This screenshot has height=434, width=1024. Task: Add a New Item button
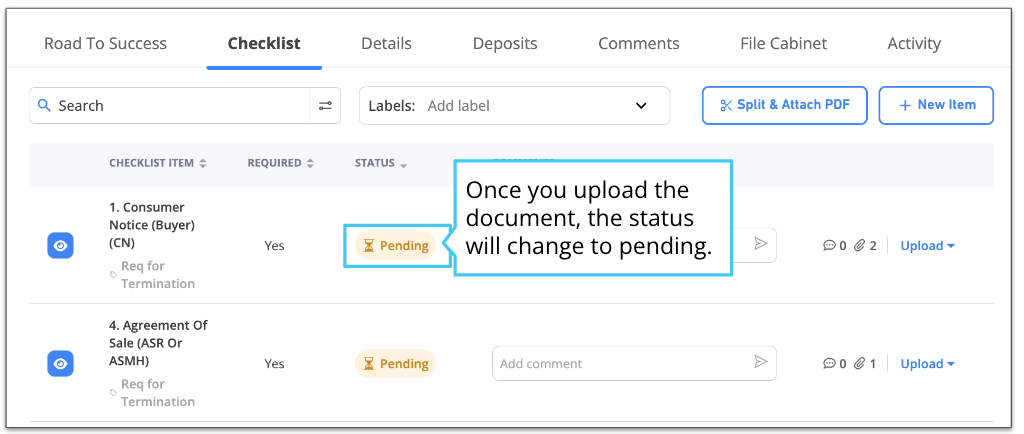point(936,105)
